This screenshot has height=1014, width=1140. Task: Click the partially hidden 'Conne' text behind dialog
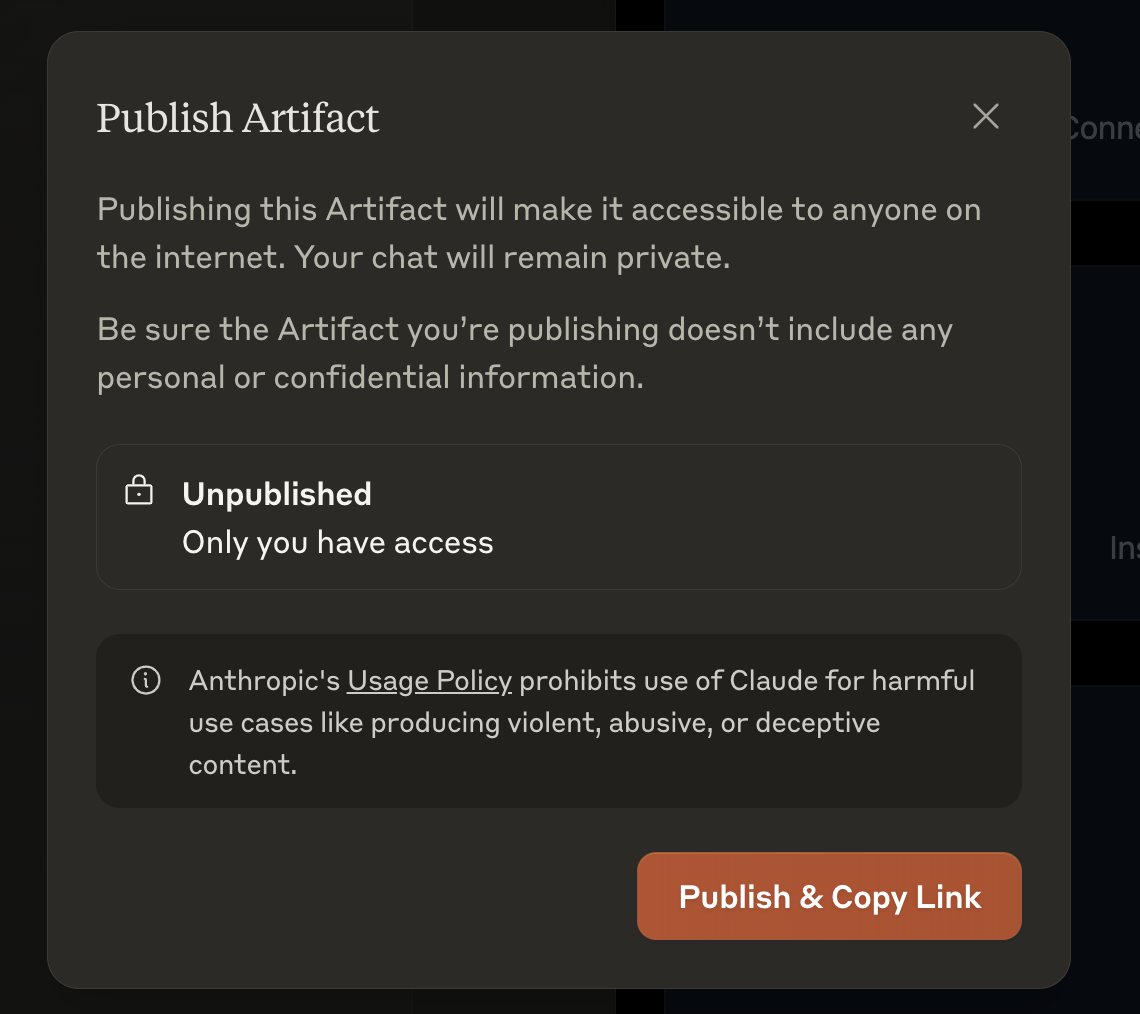pyautogui.click(x=1104, y=129)
